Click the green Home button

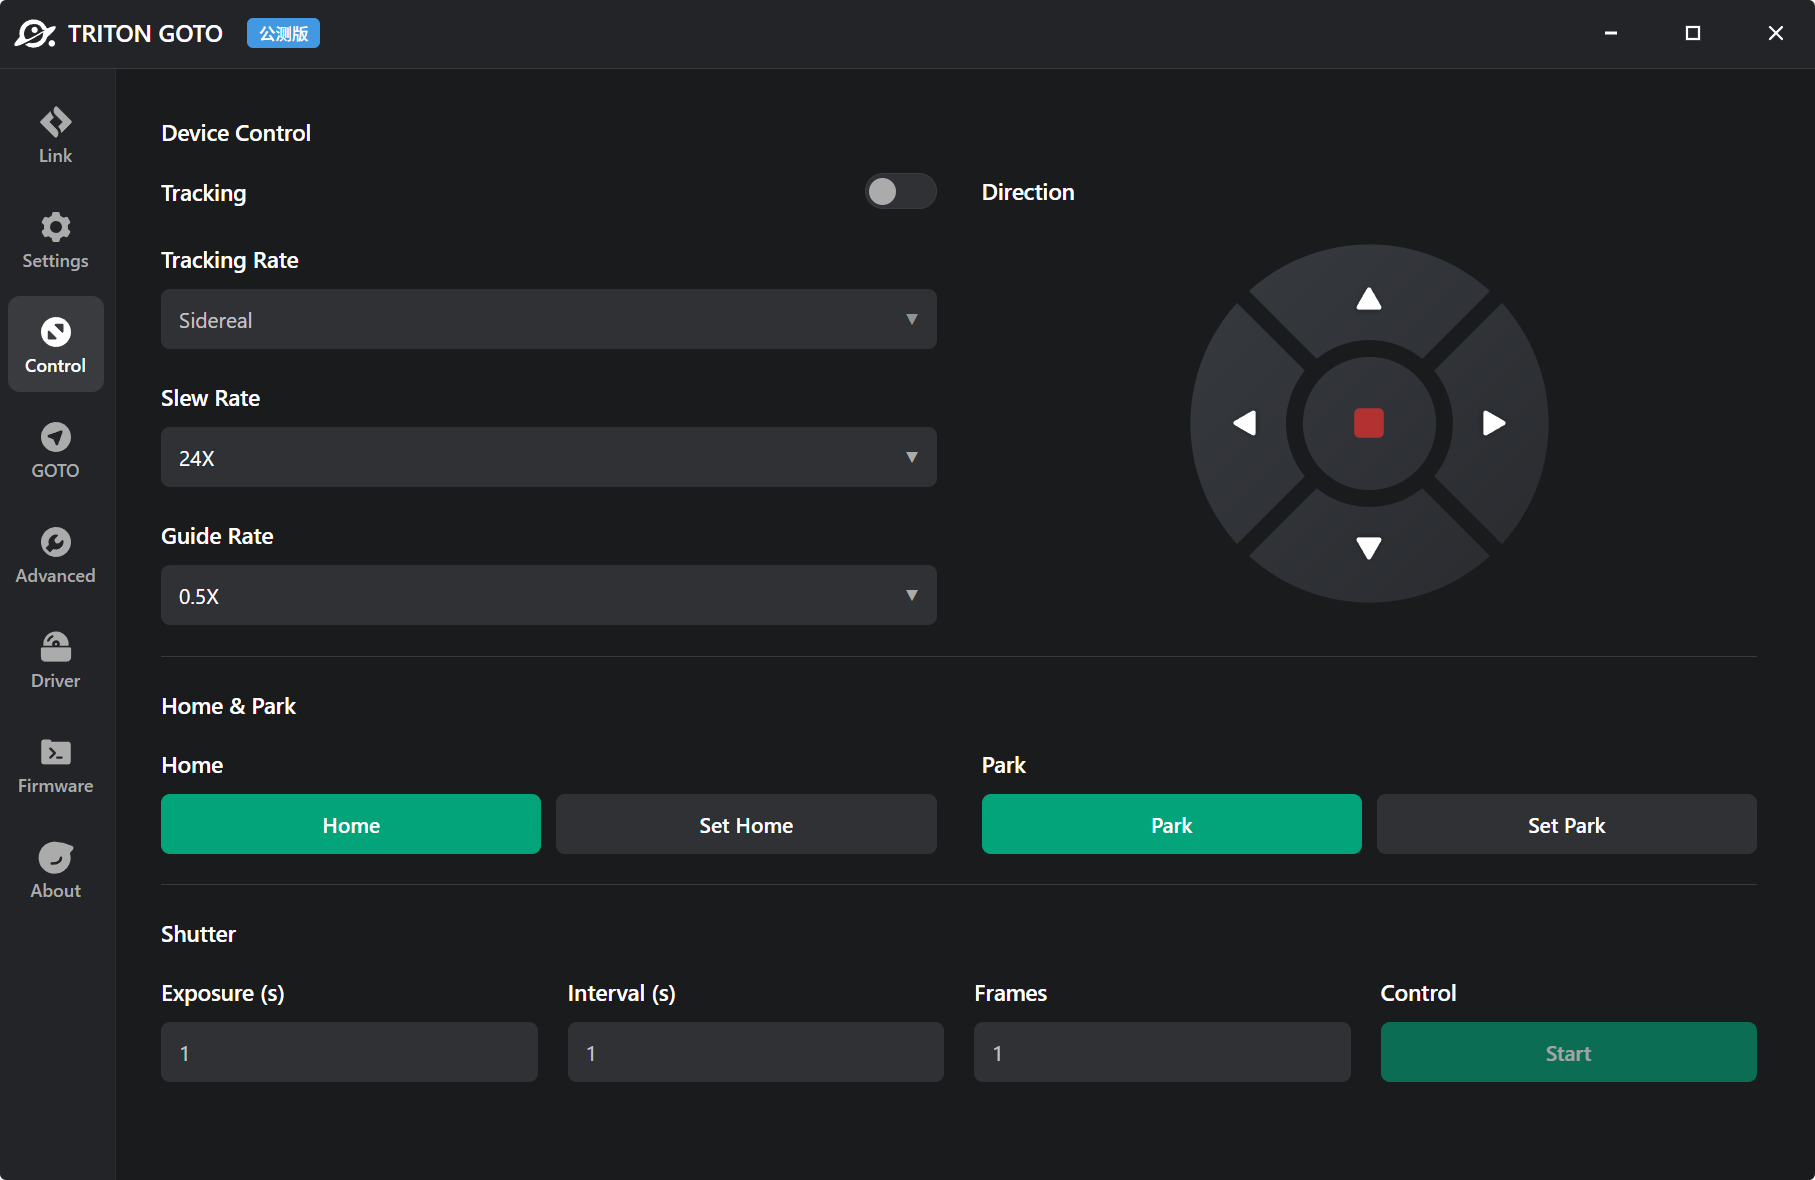pyautogui.click(x=351, y=825)
